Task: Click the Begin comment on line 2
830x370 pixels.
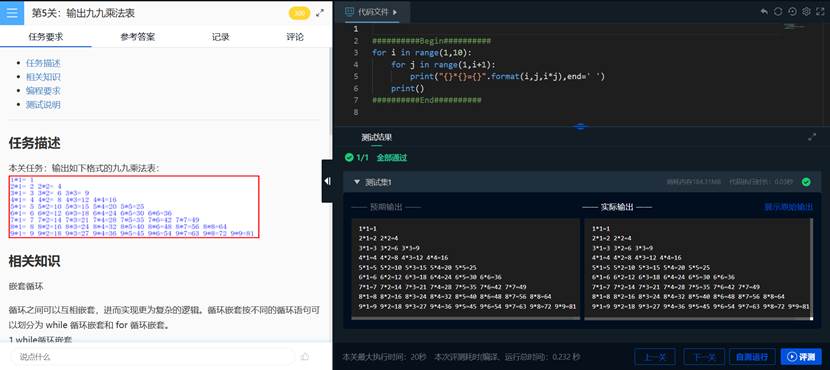Action: click(x=431, y=41)
